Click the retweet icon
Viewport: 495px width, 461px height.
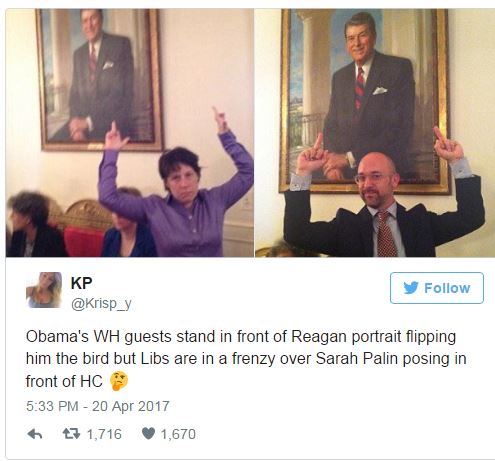[71, 434]
